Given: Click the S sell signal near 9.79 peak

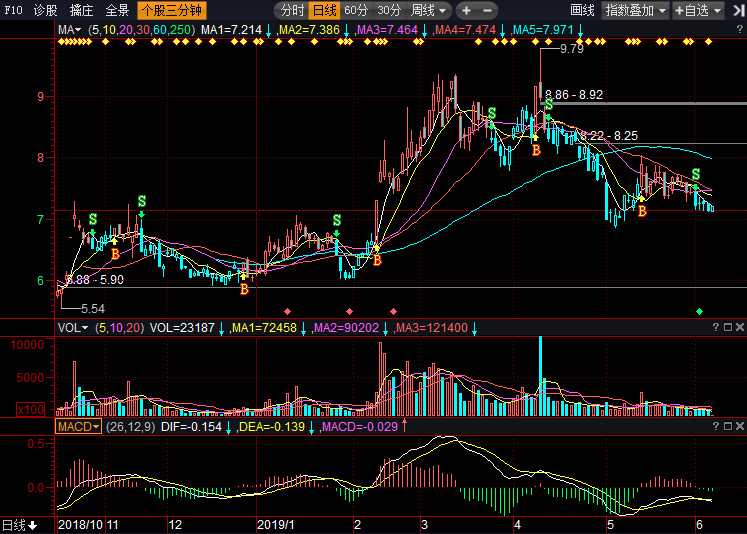Looking at the screenshot, I should pyautogui.click(x=549, y=104).
